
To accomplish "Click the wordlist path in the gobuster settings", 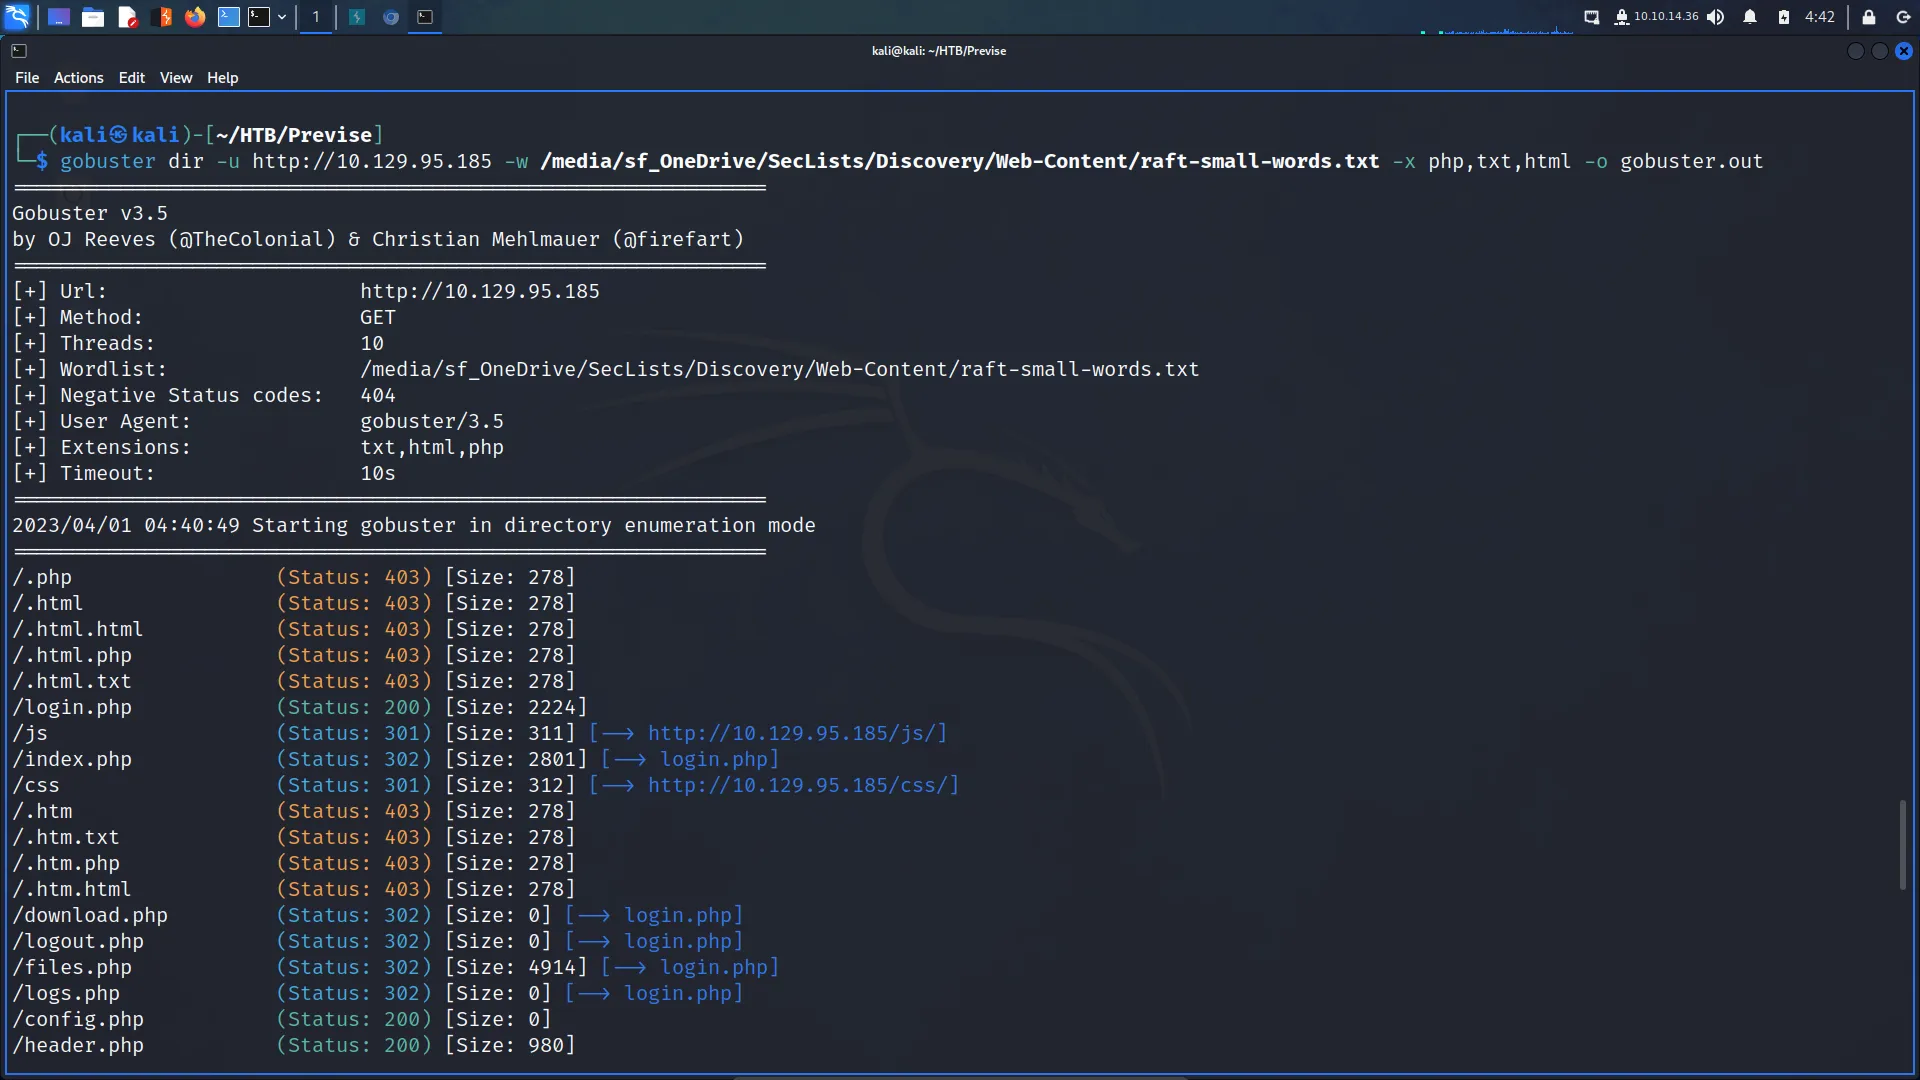I will [779, 369].
